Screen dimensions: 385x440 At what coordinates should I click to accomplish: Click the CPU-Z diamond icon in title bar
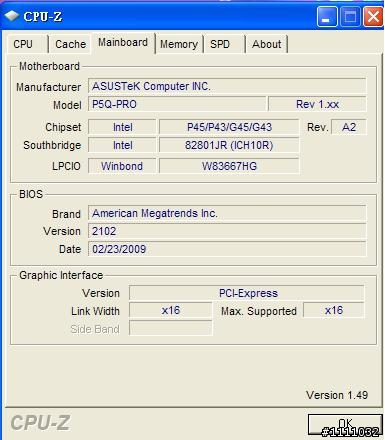[12, 15]
